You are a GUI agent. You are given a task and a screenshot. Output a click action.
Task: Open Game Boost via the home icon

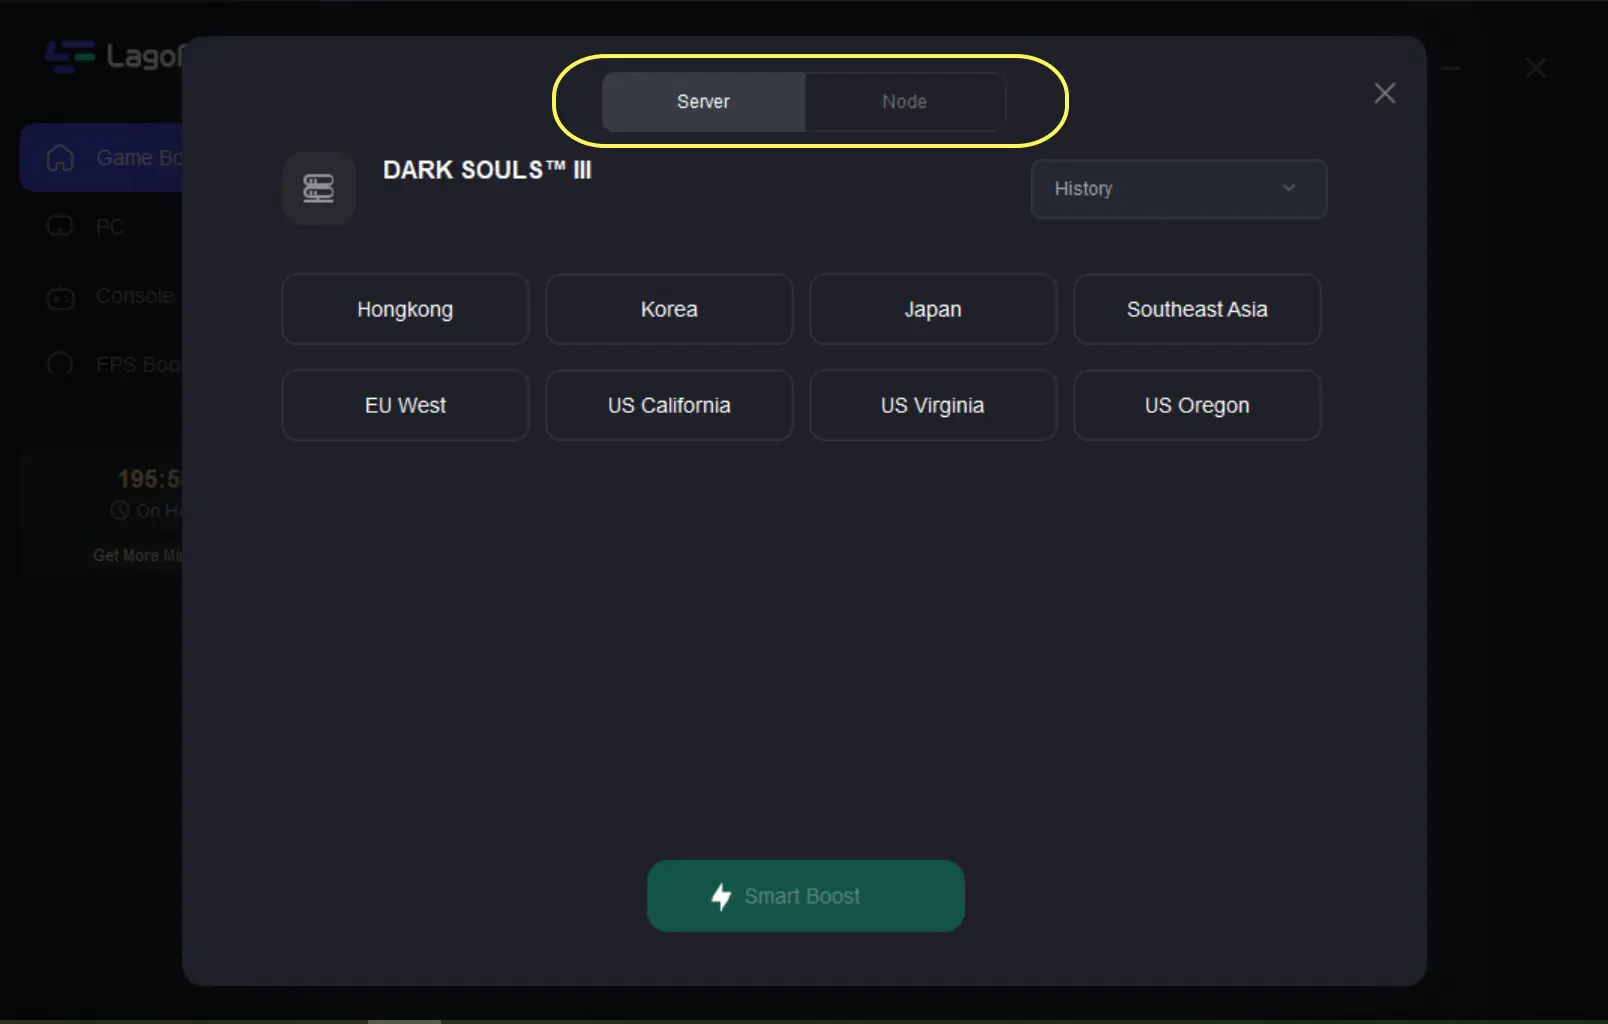60,158
